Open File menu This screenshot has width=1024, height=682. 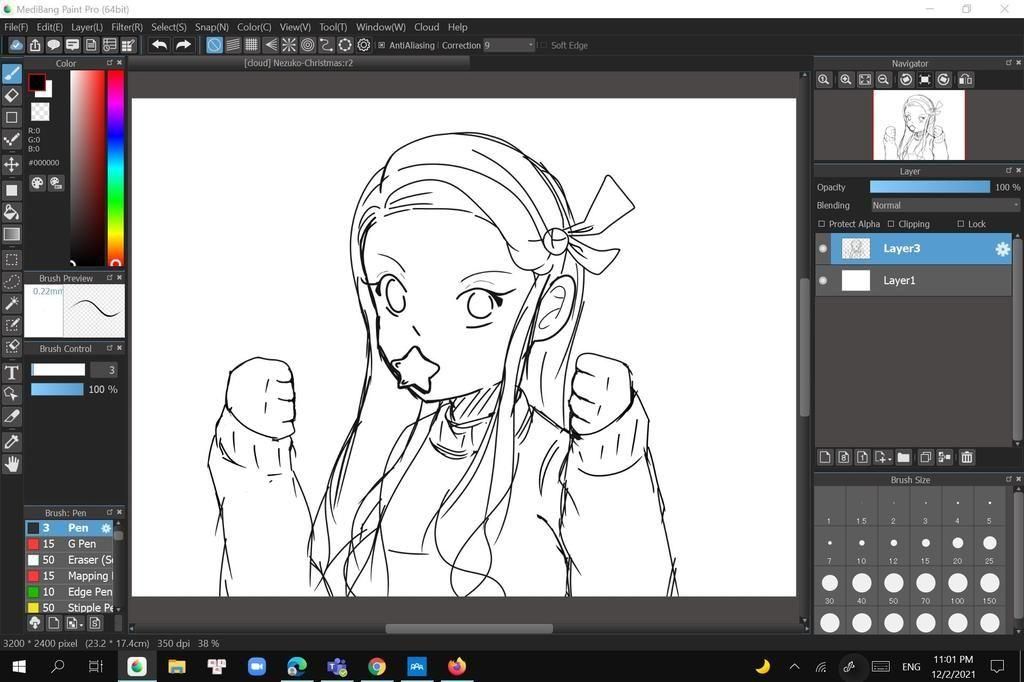[x=16, y=27]
